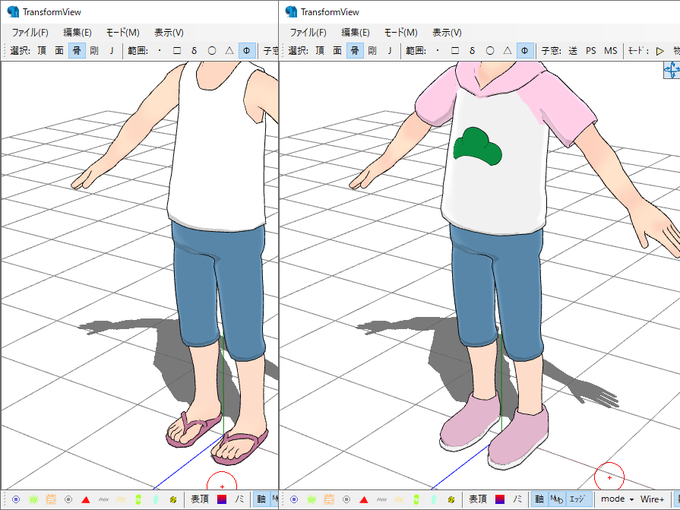Open ファイル(F) menu in left TransformView window

(30, 33)
